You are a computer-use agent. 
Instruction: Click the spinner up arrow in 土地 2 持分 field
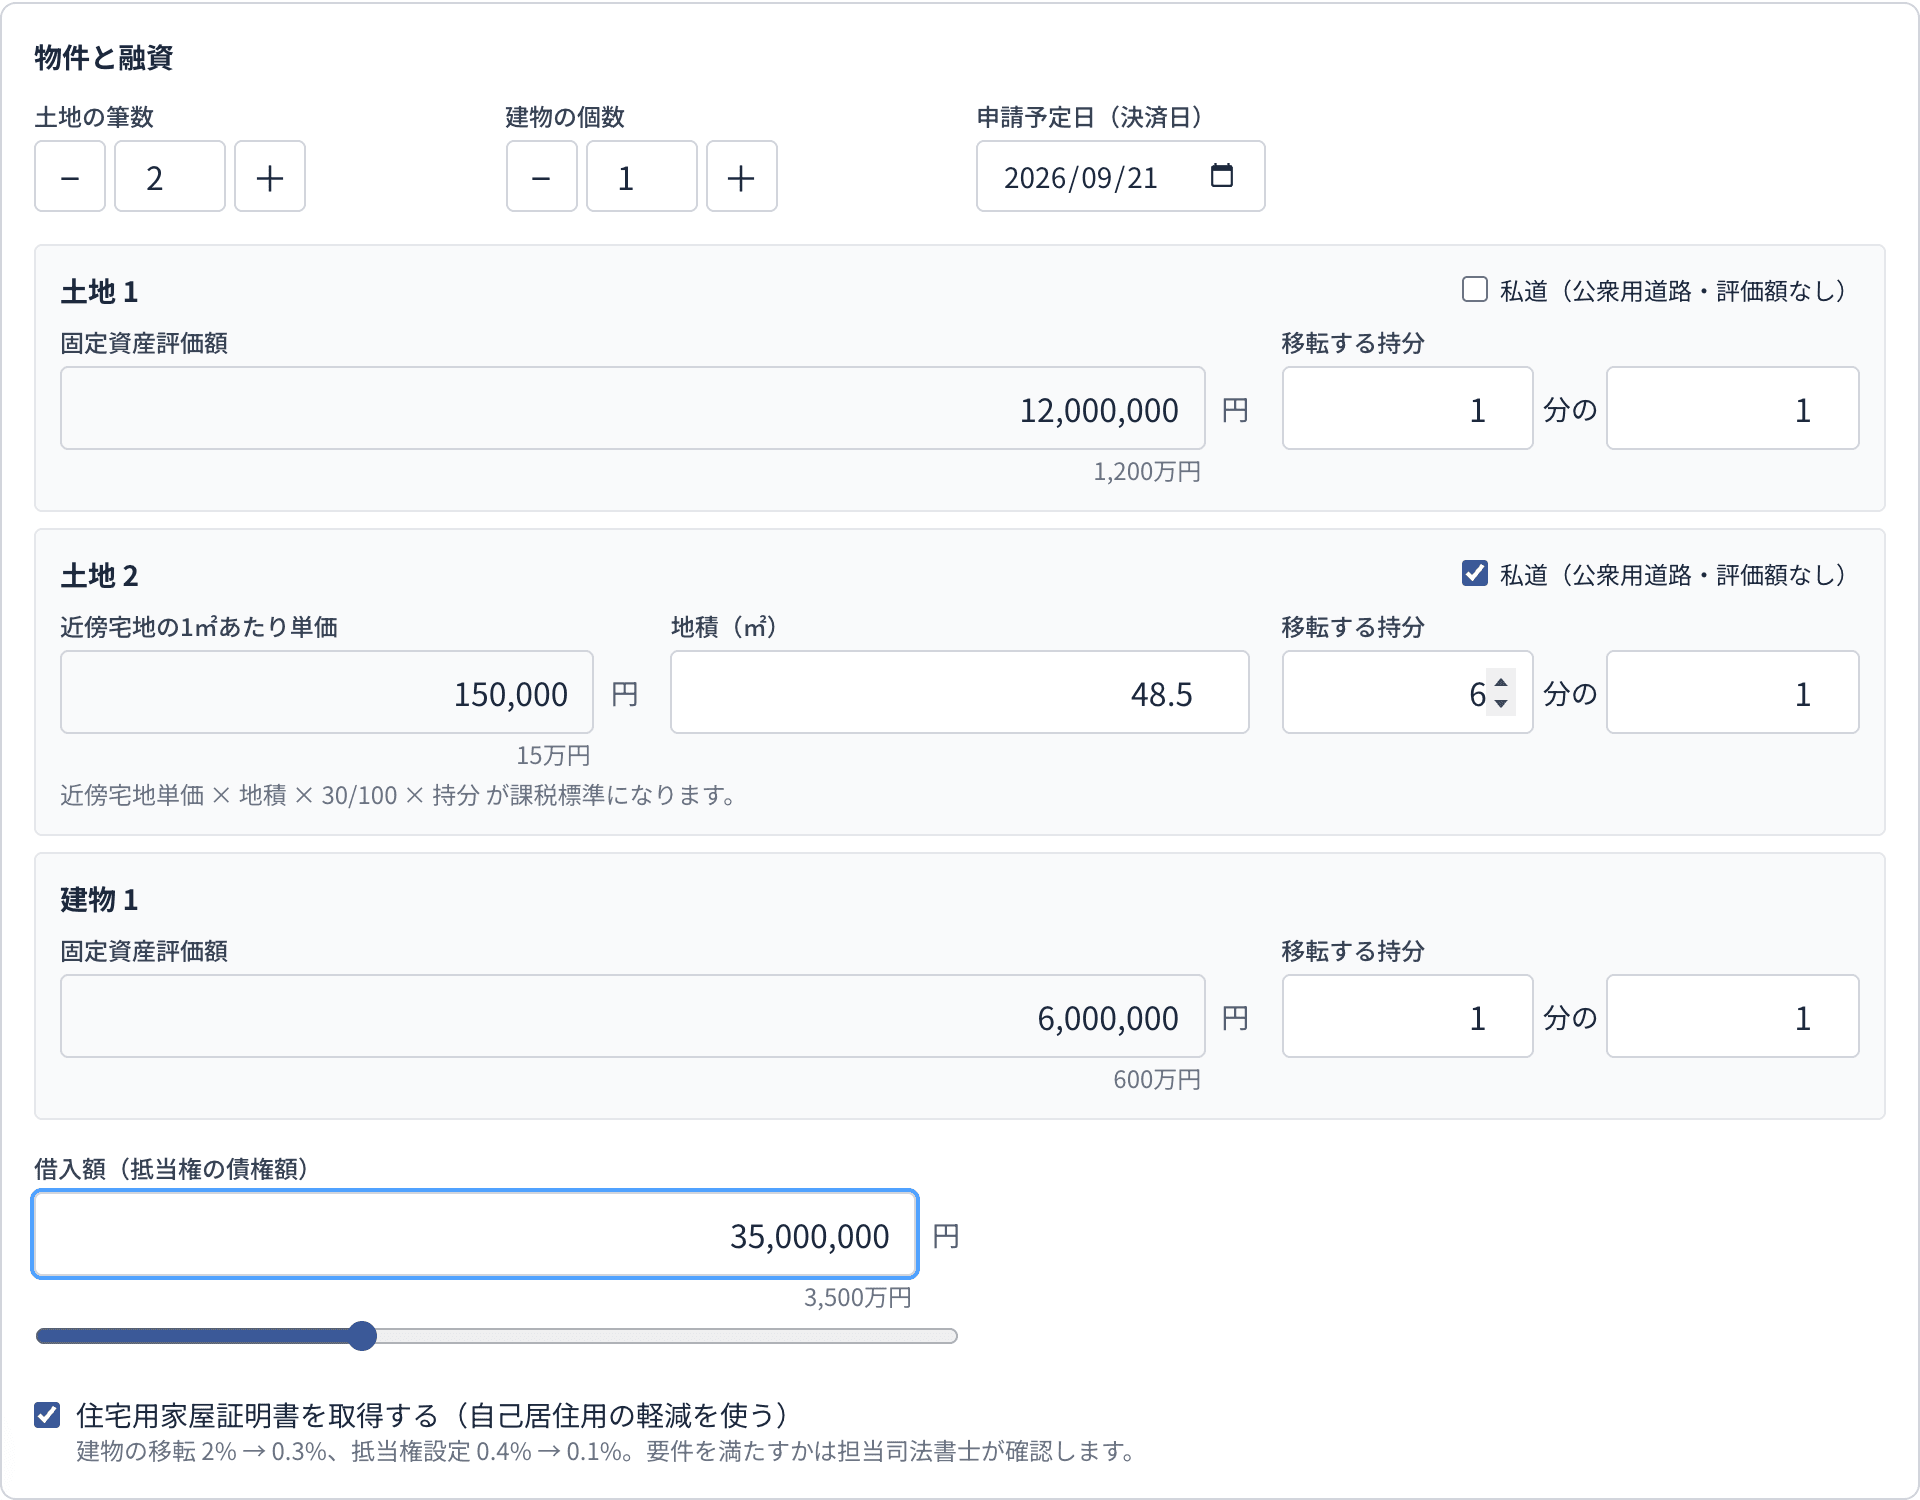1501,682
